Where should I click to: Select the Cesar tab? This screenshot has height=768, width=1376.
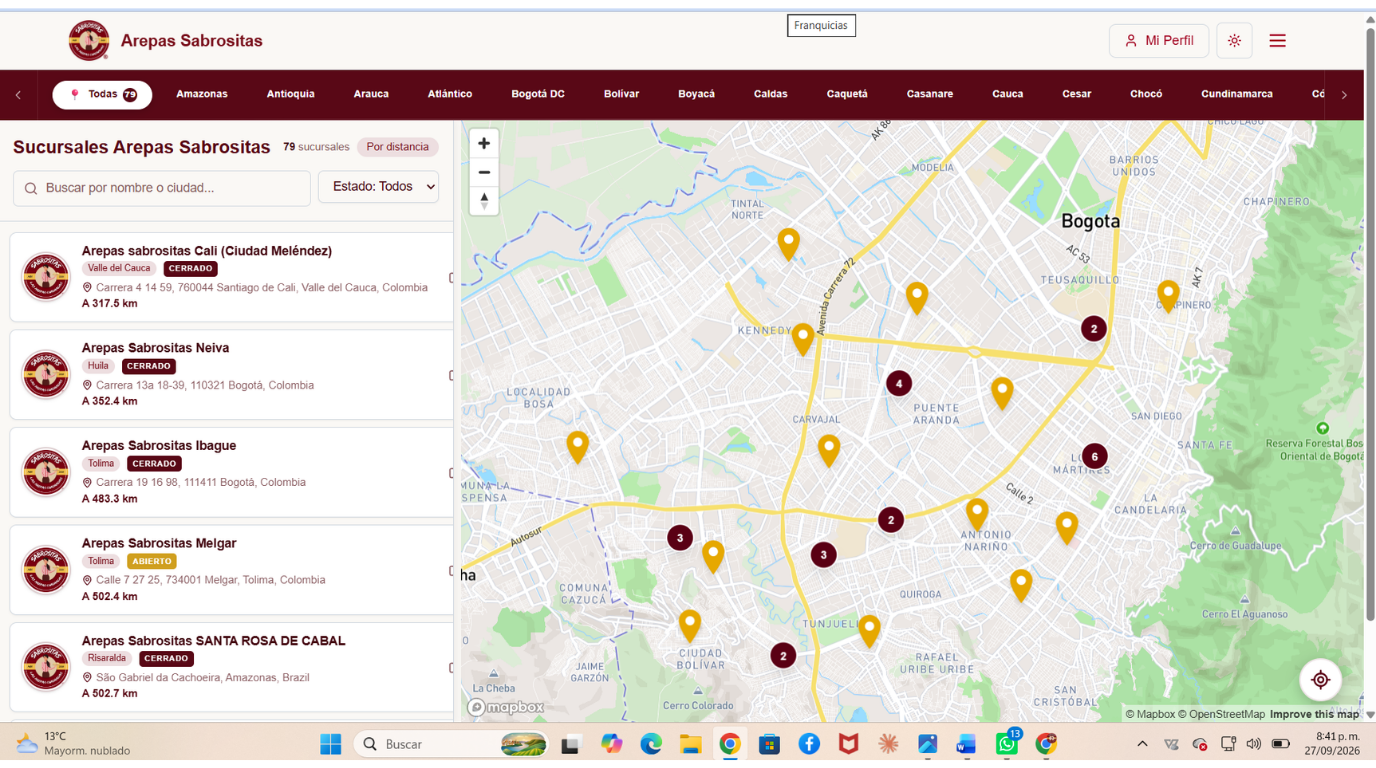pyautogui.click(x=1077, y=95)
